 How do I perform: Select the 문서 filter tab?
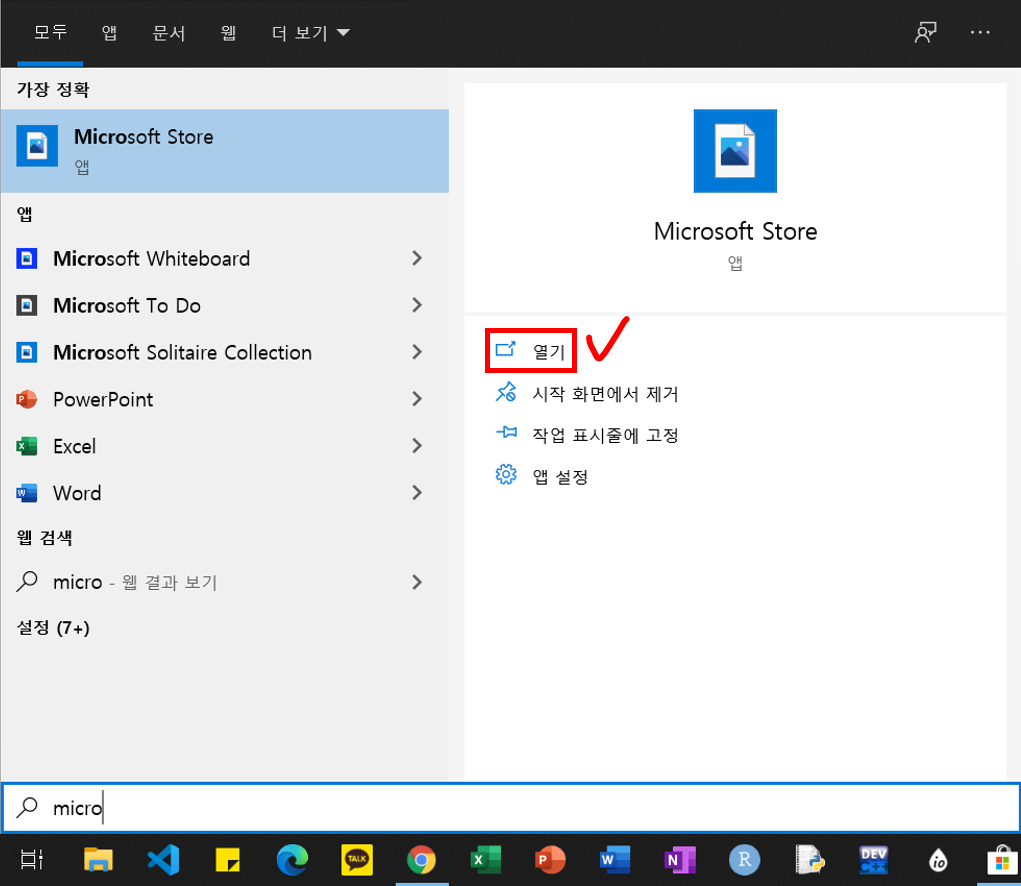point(169,33)
